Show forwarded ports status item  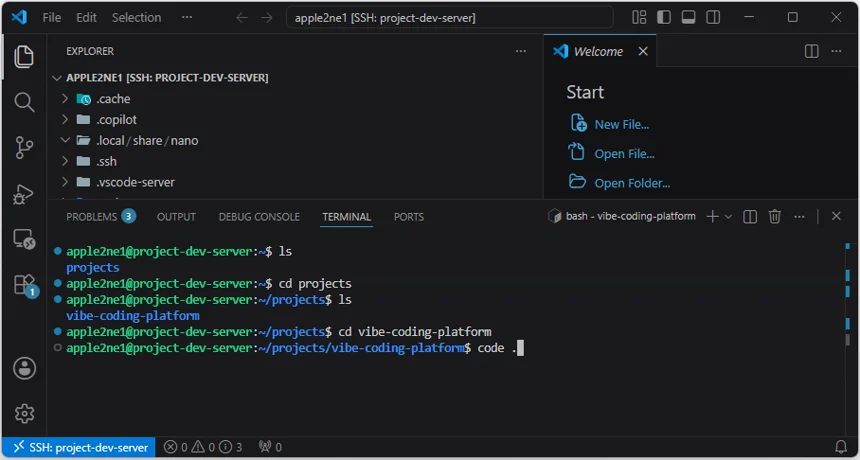click(270, 447)
